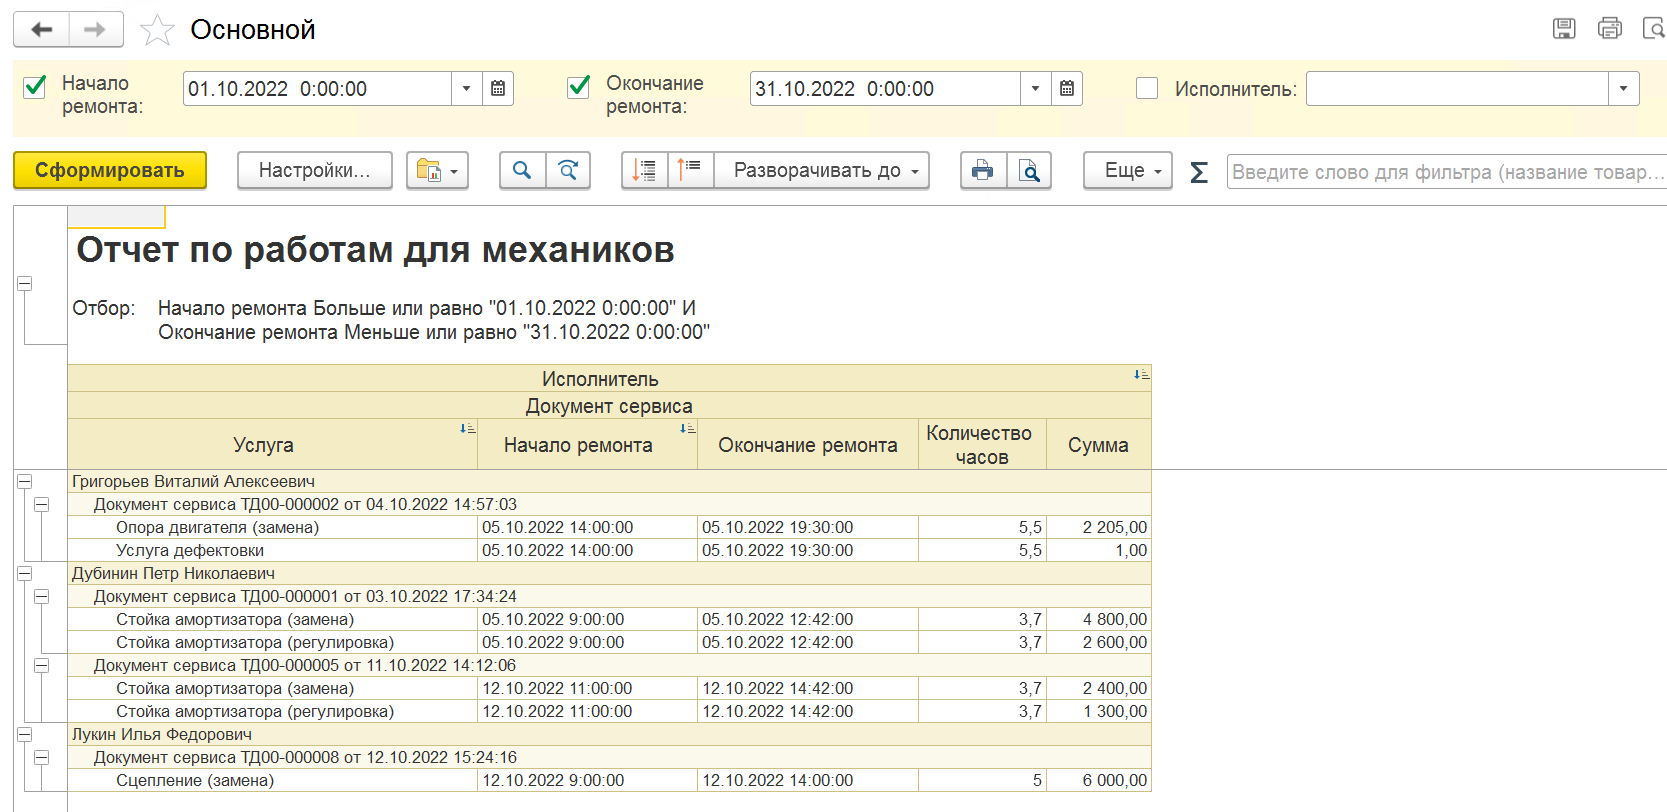Click sum cell 6 000,00
The image size is (1667, 812).
(1099, 780)
